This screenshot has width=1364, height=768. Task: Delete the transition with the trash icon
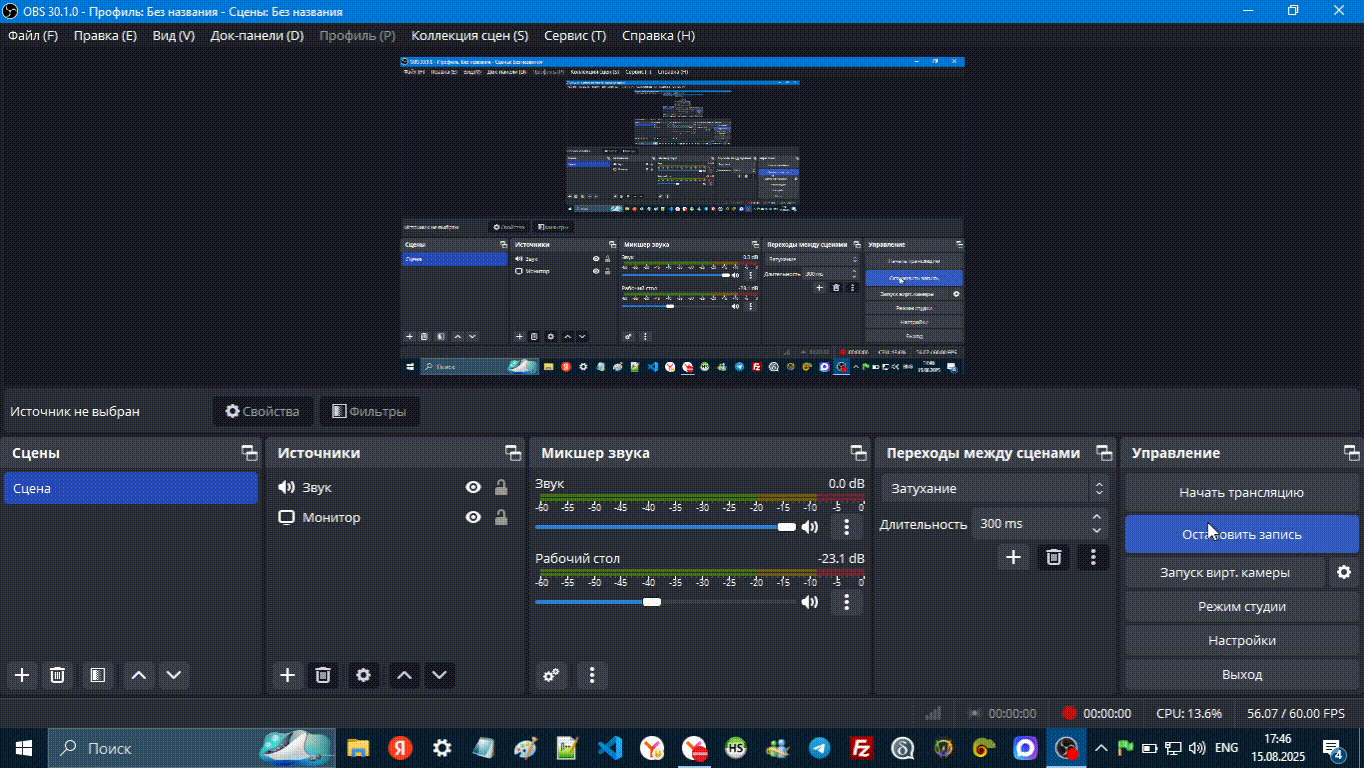pyautogui.click(x=1053, y=557)
